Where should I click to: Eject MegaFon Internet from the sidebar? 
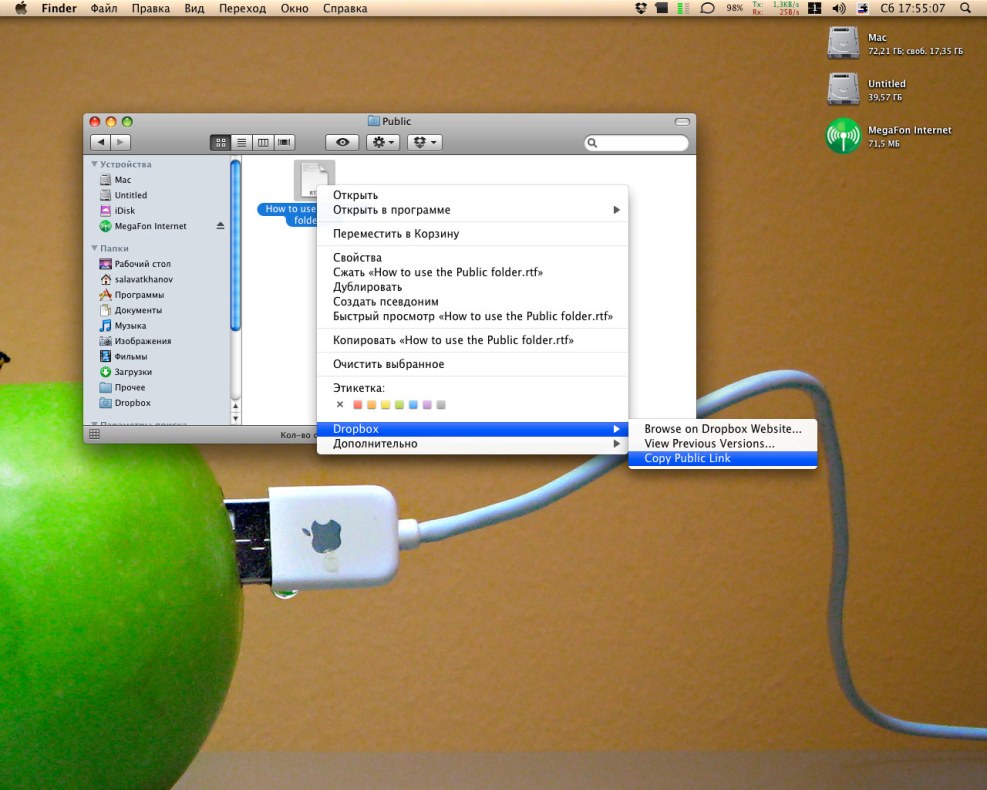pos(221,226)
